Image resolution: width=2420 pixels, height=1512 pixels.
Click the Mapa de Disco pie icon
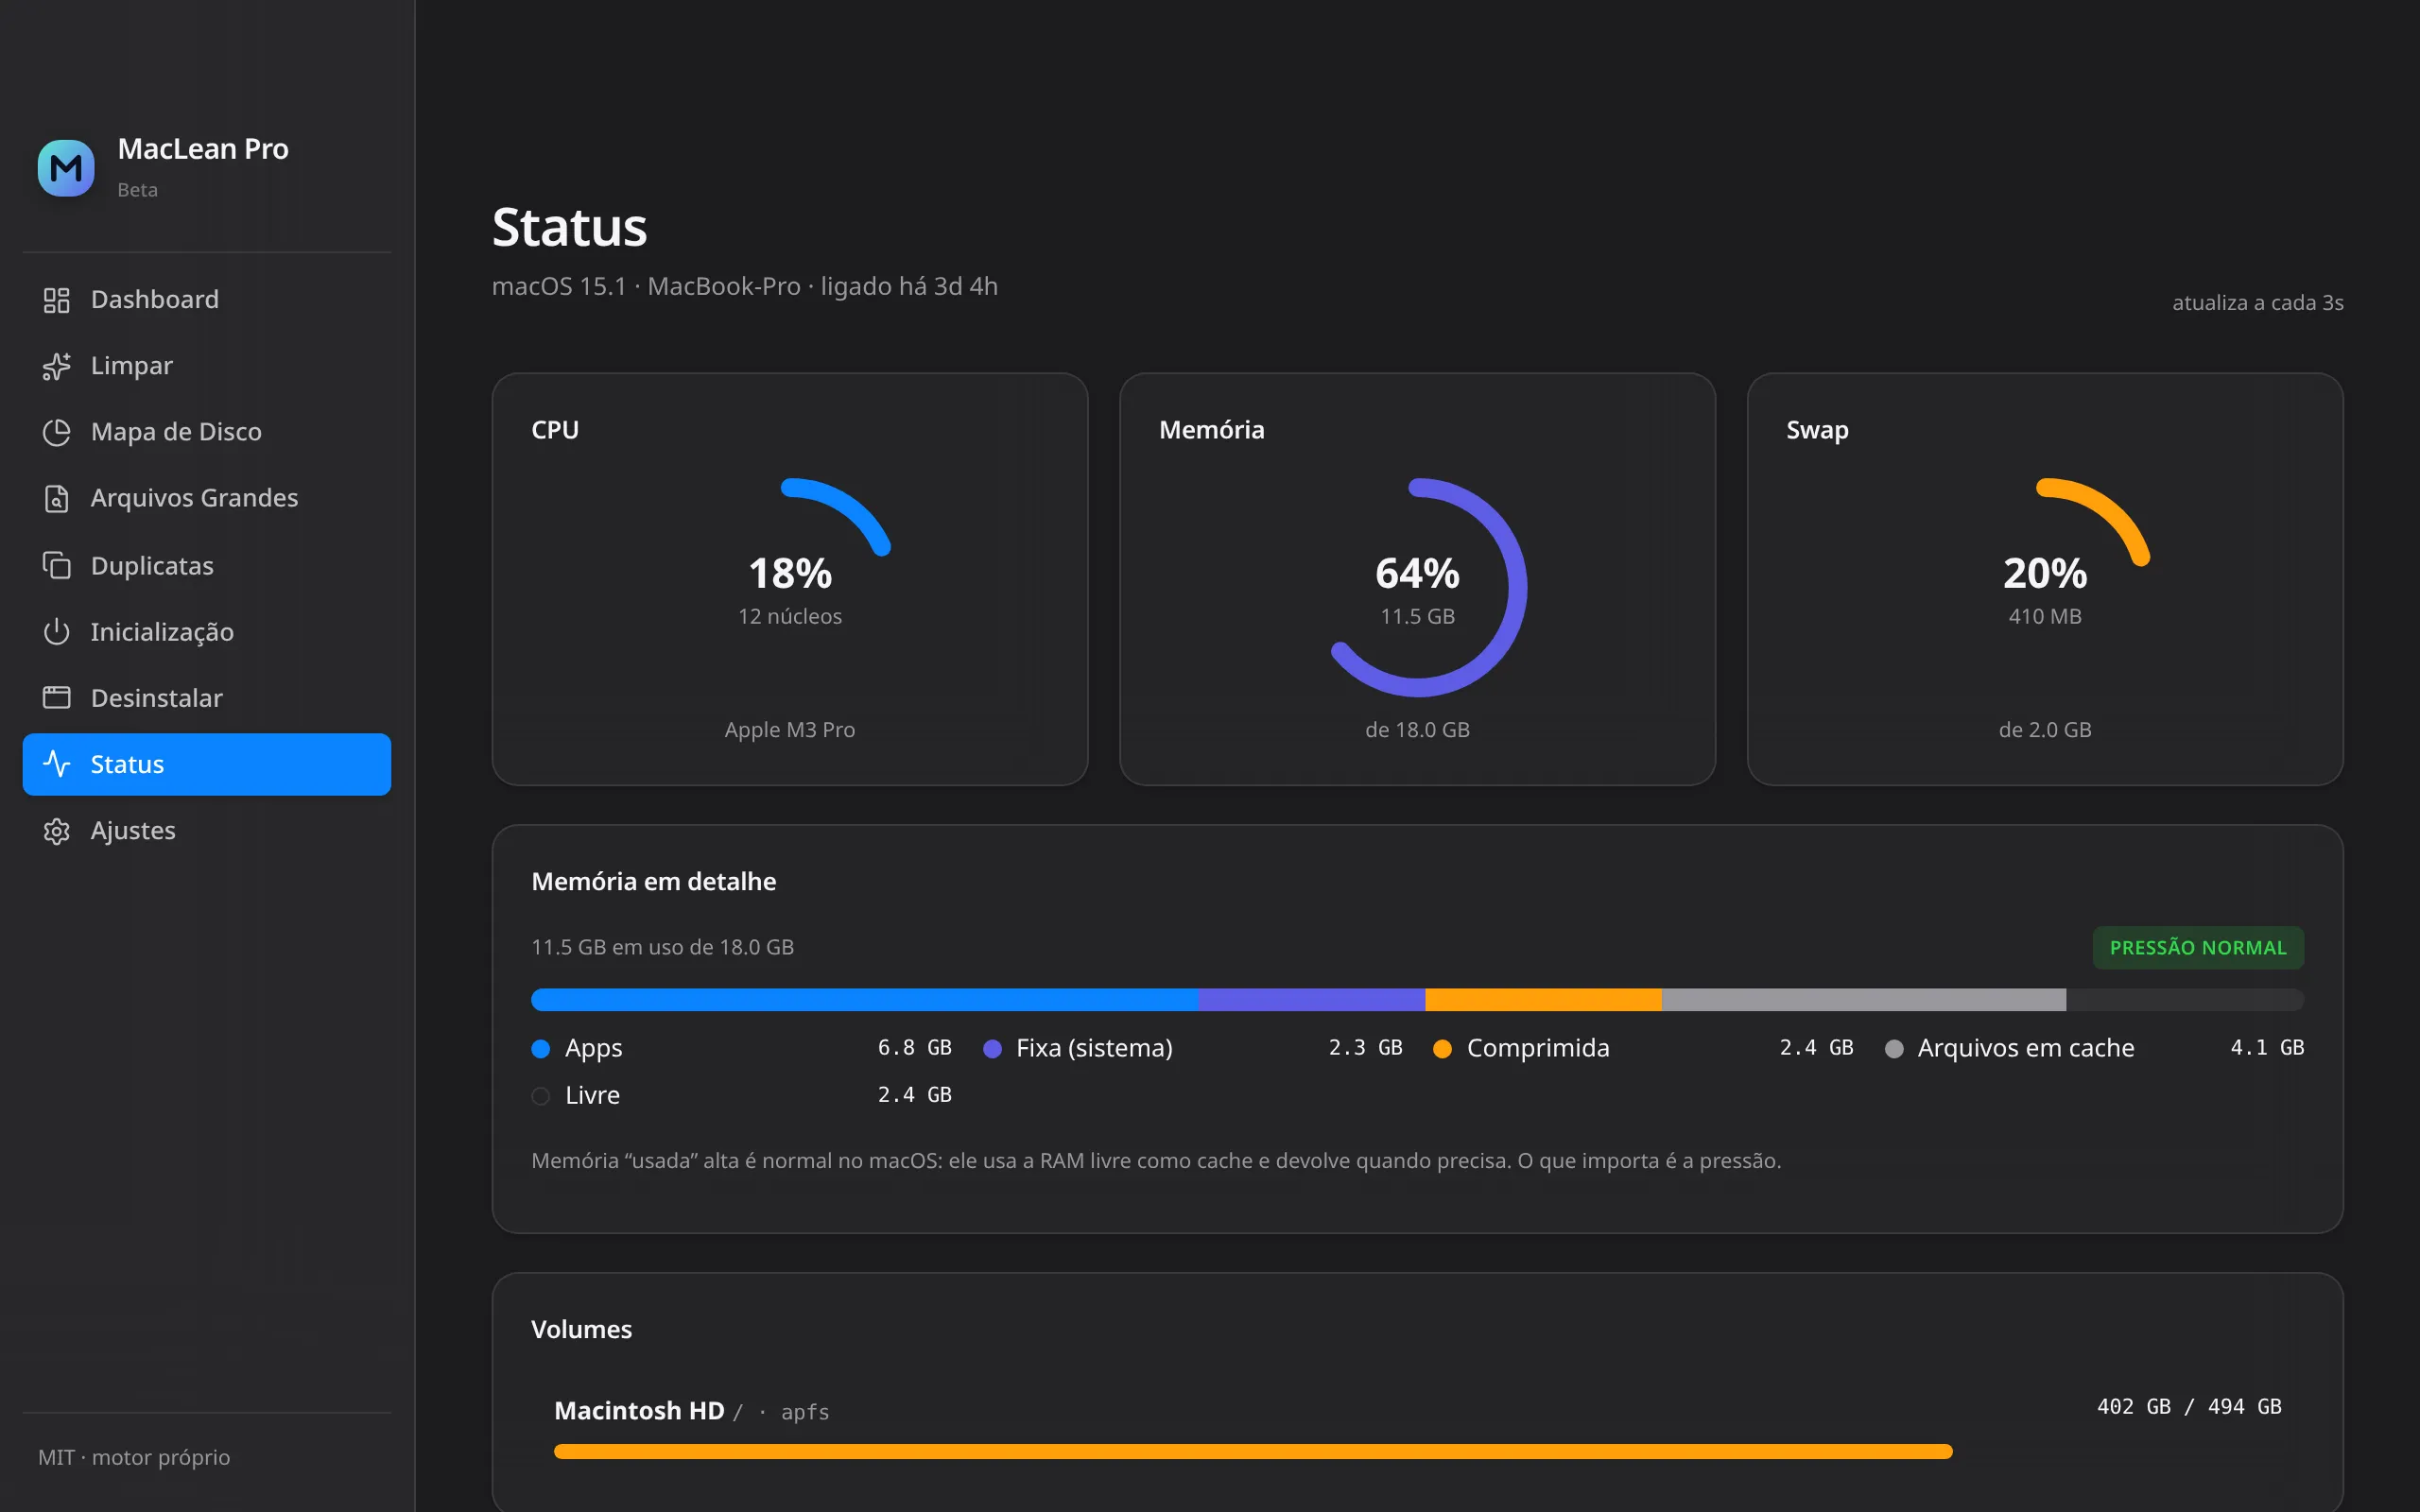[x=57, y=432]
